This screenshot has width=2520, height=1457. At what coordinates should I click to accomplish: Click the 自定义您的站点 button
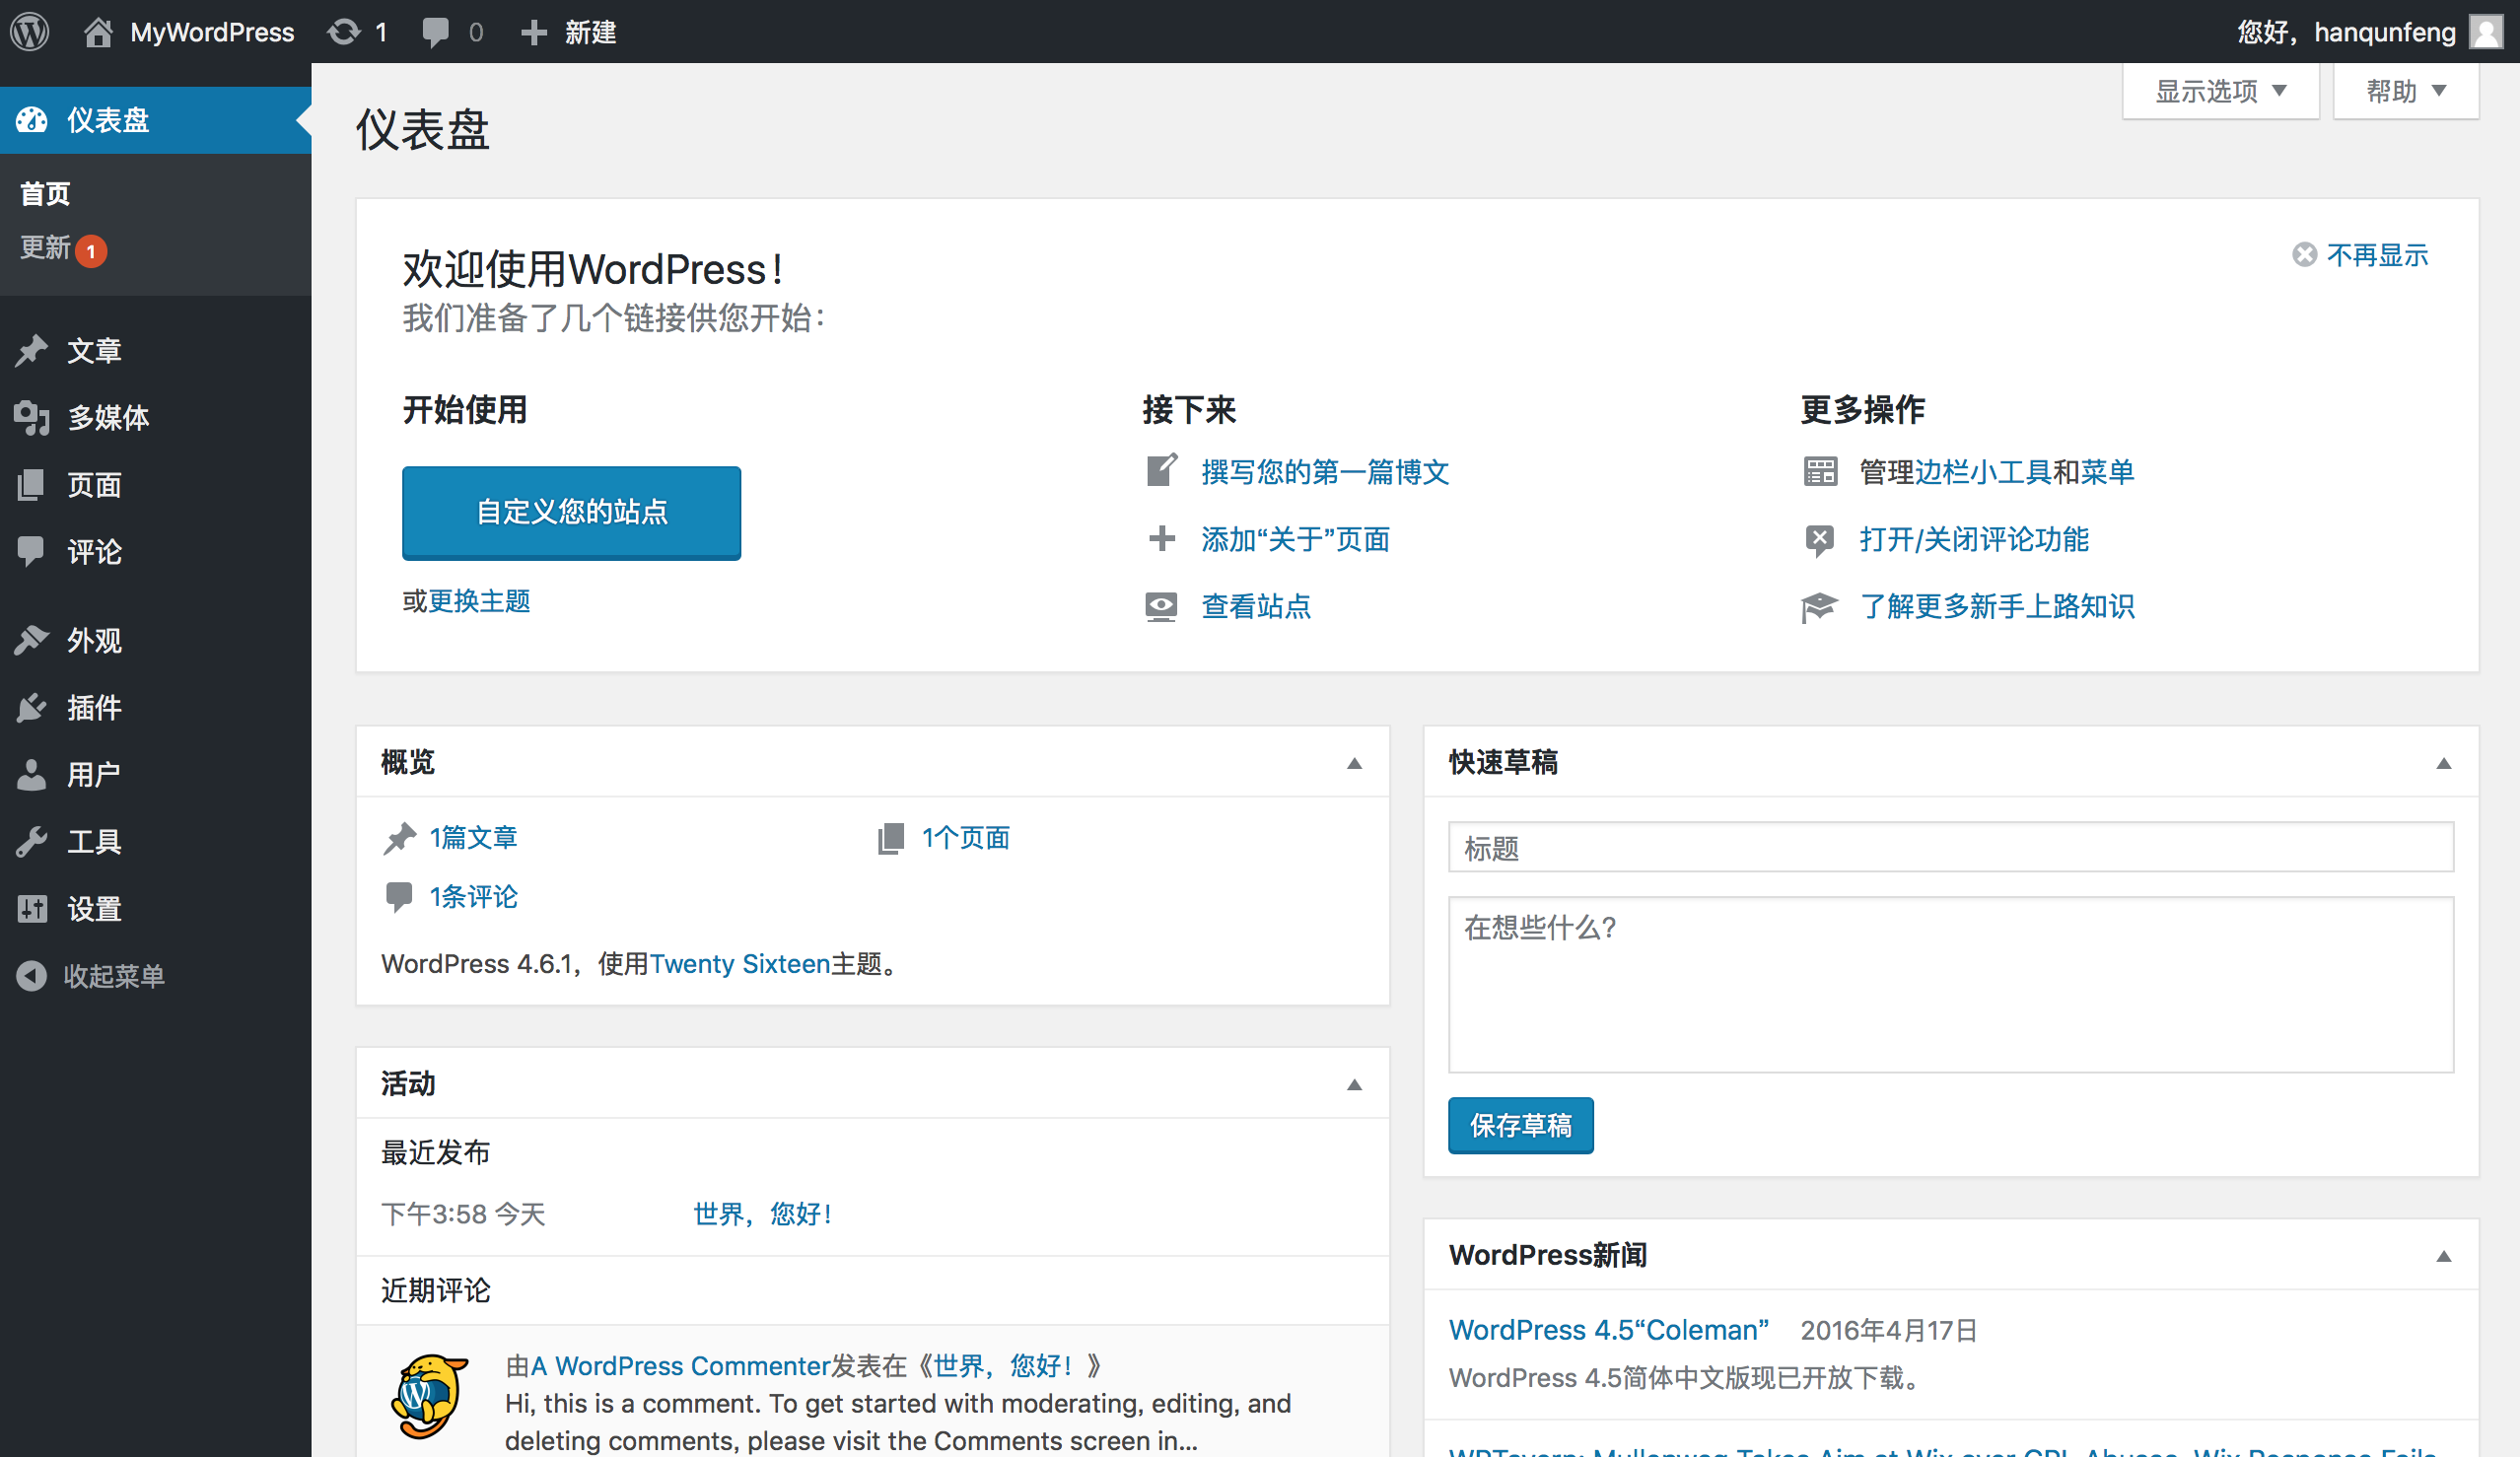click(571, 512)
